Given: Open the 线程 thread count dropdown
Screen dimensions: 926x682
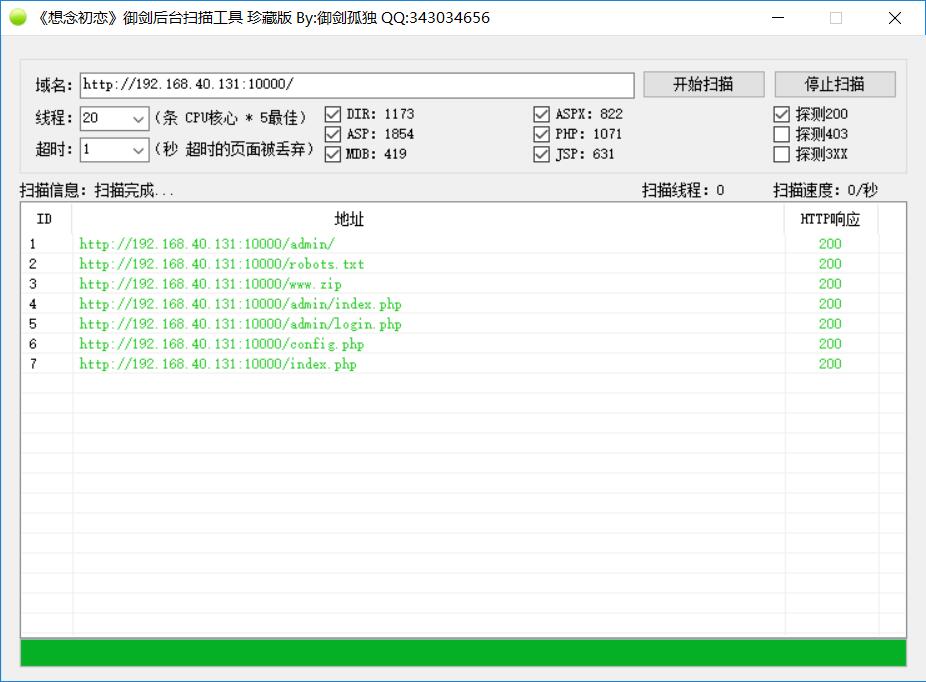Looking at the screenshot, I should (138, 118).
